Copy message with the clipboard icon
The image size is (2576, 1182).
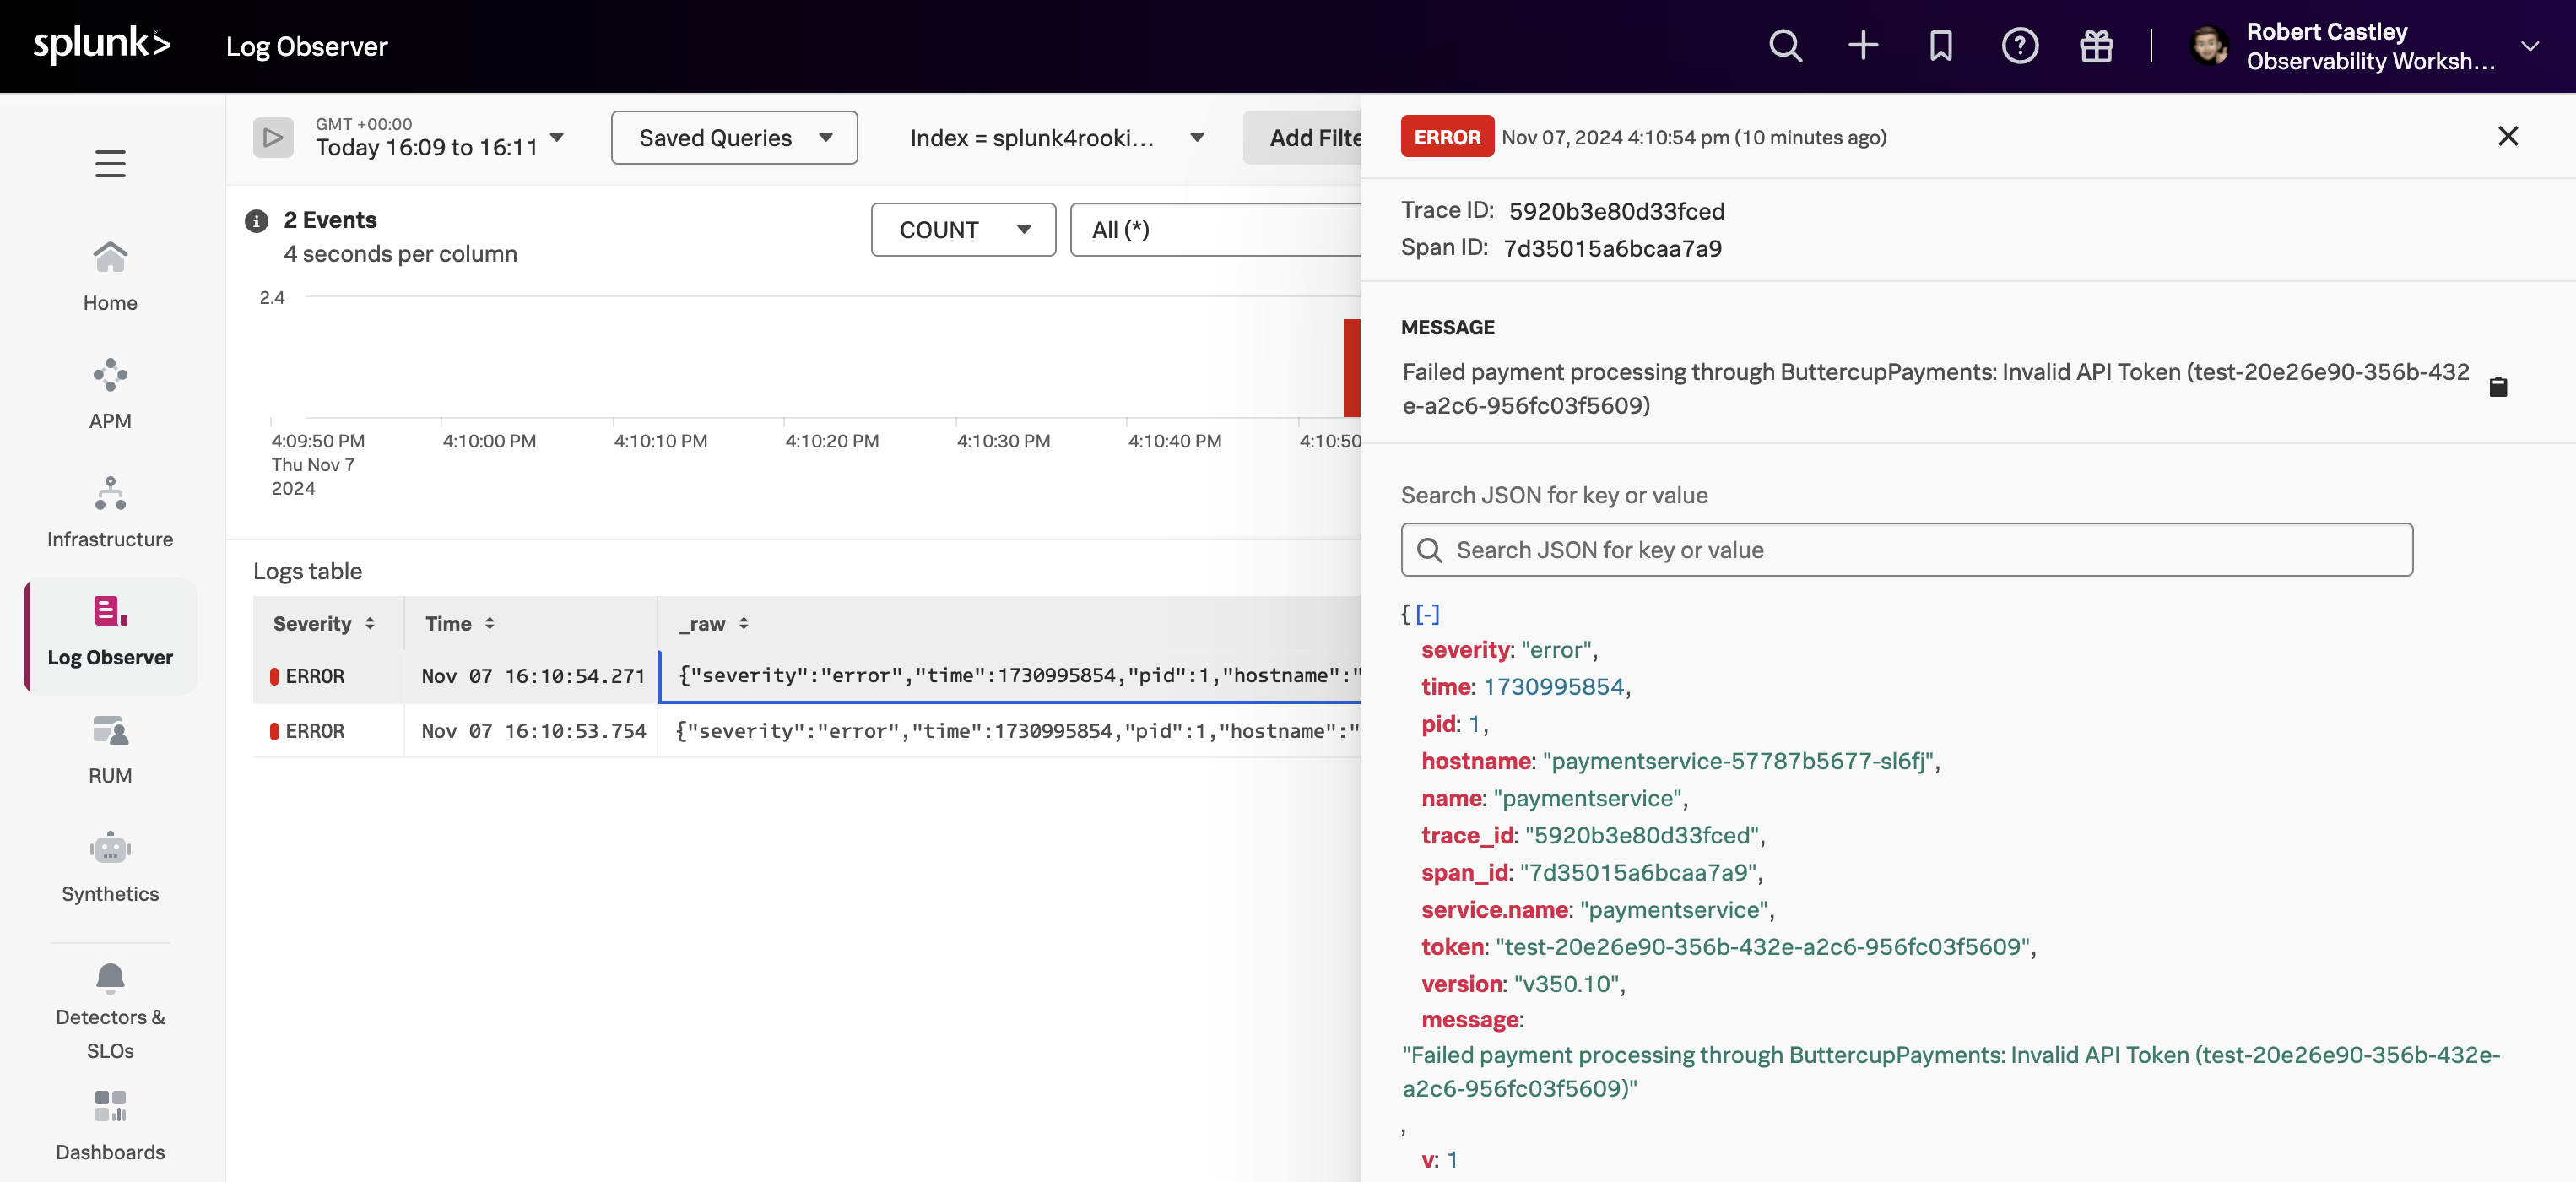point(2498,387)
